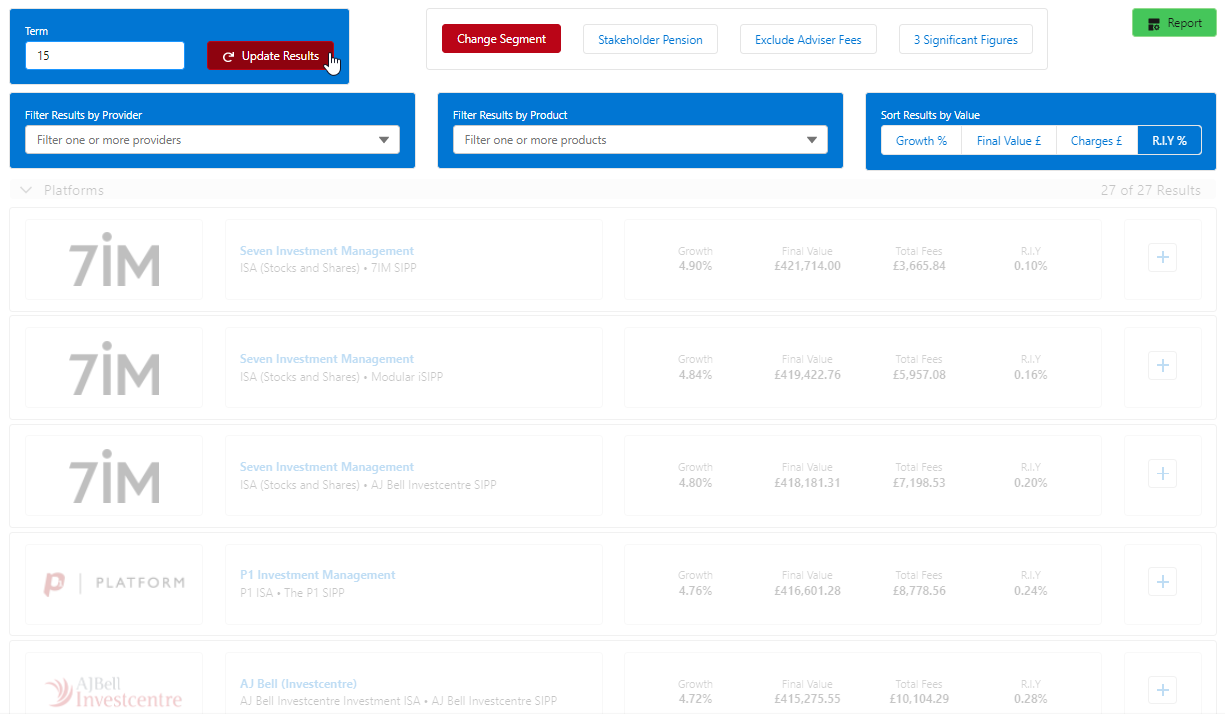
Task: Click the 7IM logo in 7IM SIPP row
Action: click(114, 262)
